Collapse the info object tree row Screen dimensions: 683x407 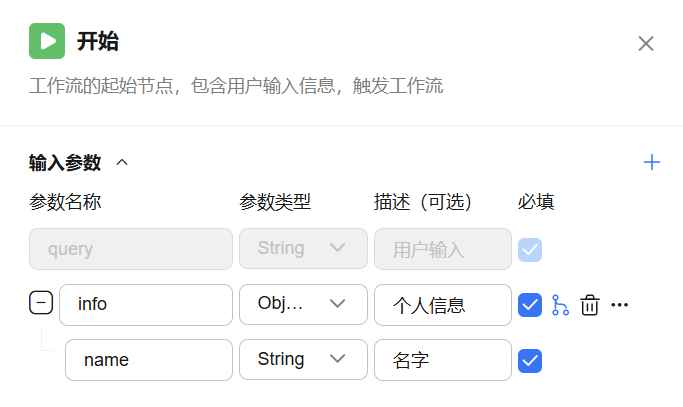pos(40,303)
